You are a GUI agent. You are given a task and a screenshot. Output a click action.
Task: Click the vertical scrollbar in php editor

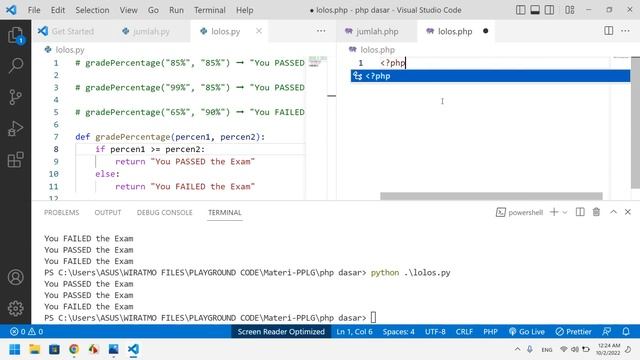pyautogui.click(x=635, y=122)
